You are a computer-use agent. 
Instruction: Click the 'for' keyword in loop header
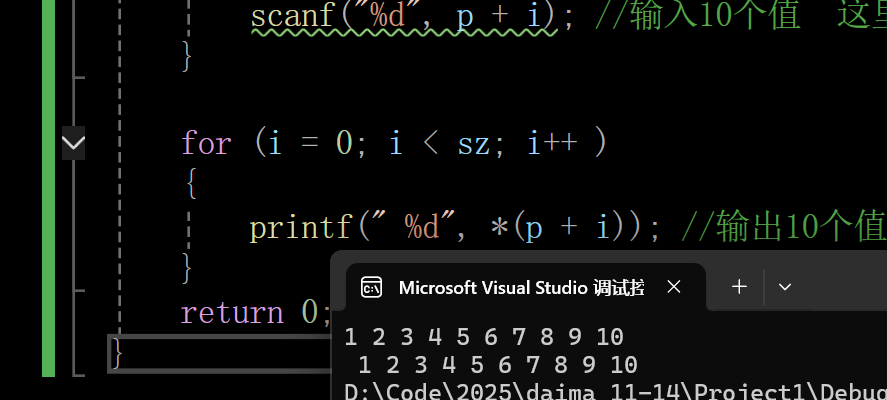[x=206, y=143]
